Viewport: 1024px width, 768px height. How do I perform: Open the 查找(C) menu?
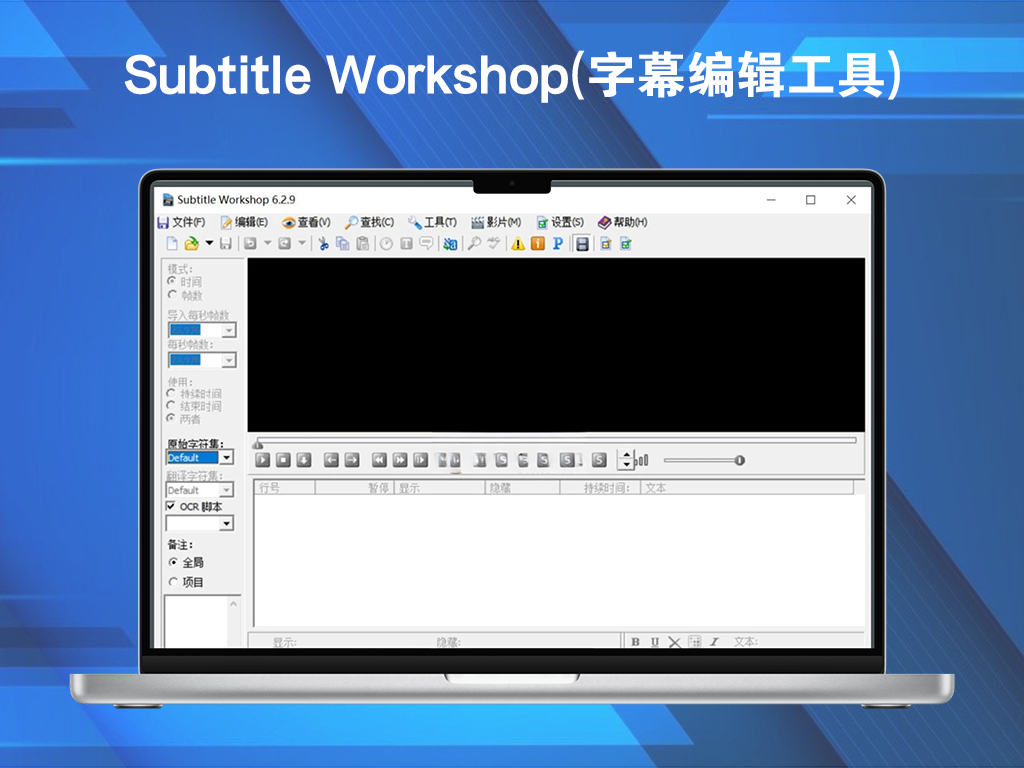tap(370, 222)
